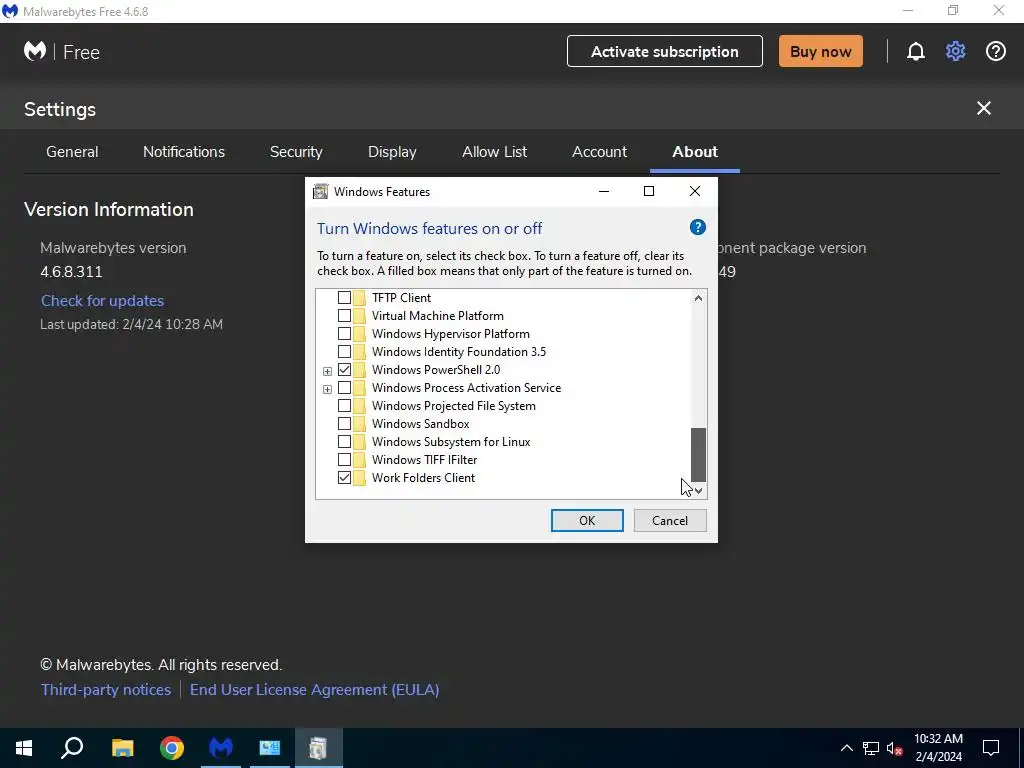Click the Windows Features title bar icon
This screenshot has height=768, width=1024.
320,191
